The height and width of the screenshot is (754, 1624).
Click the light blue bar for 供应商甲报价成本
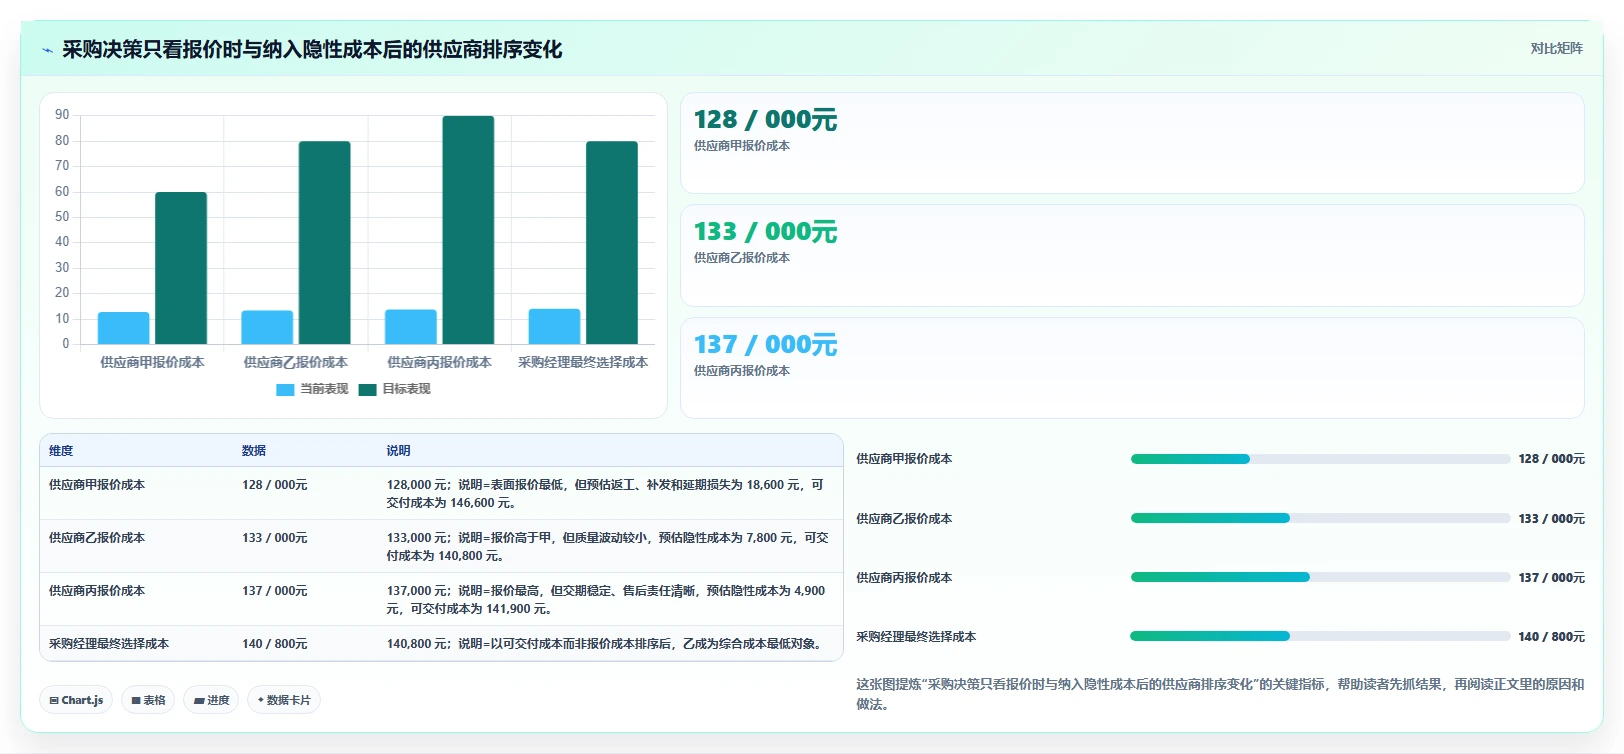123,328
